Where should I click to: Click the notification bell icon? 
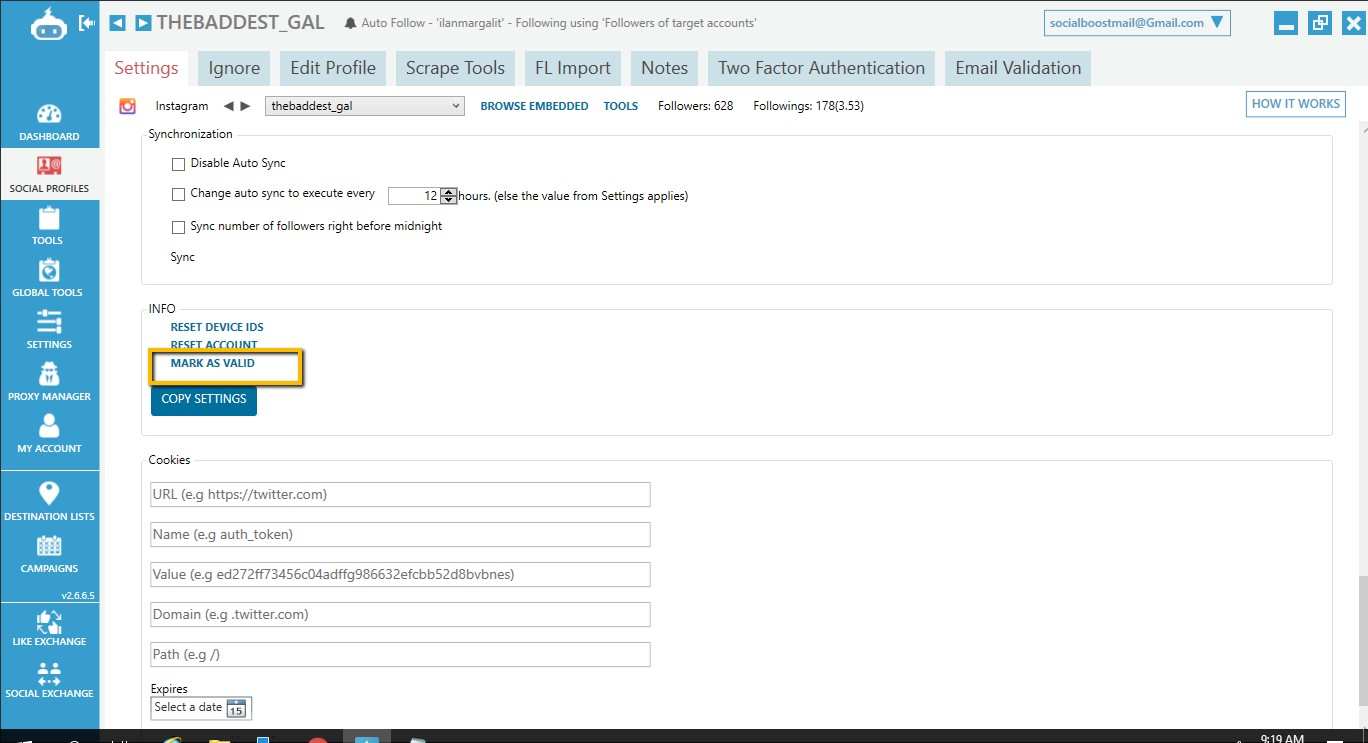coord(350,23)
